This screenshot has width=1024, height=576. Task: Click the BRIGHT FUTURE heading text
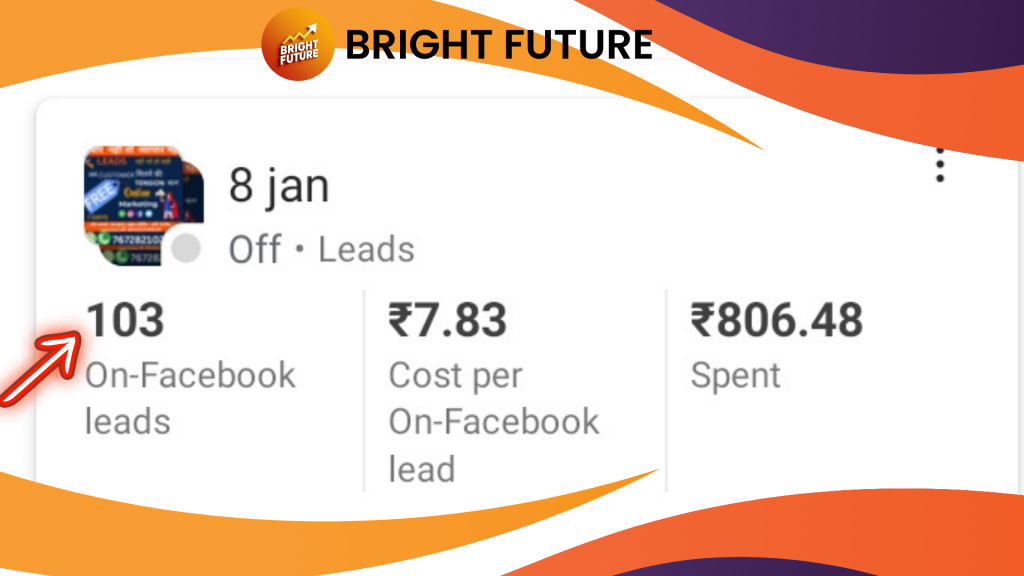pyautogui.click(x=499, y=45)
